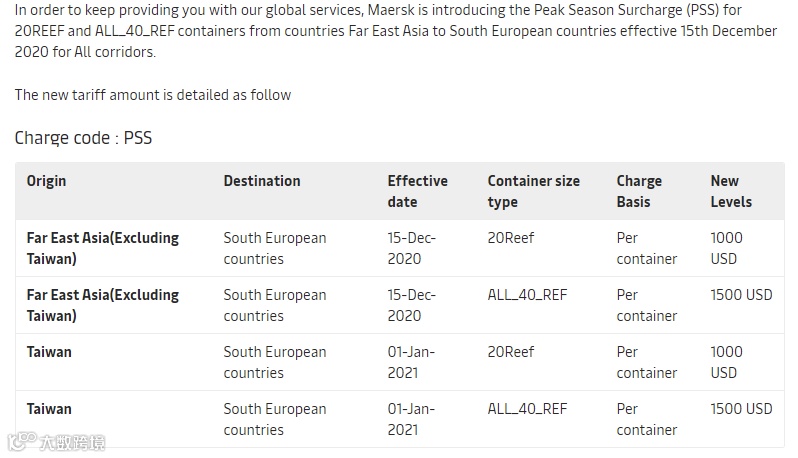The image size is (798, 458).
Task: Click ALL_40_REF in the second table row
Action: pyautogui.click(x=527, y=295)
